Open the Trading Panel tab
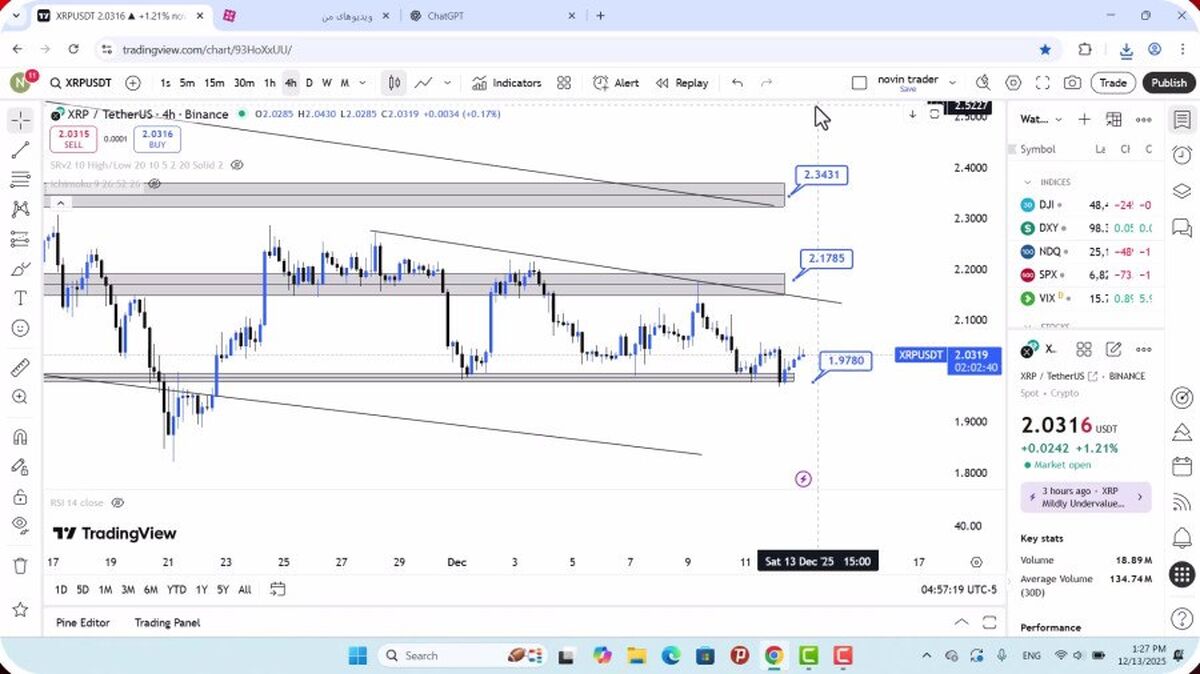The image size is (1200, 674). (167, 622)
